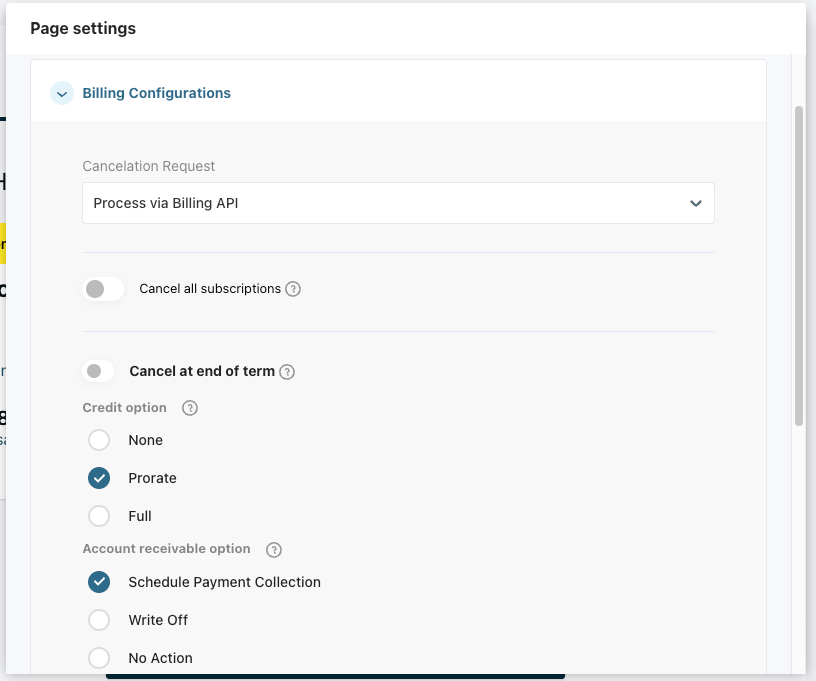
Task: Open Cancelation Request dropdown
Action: pyautogui.click(x=398, y=203)
